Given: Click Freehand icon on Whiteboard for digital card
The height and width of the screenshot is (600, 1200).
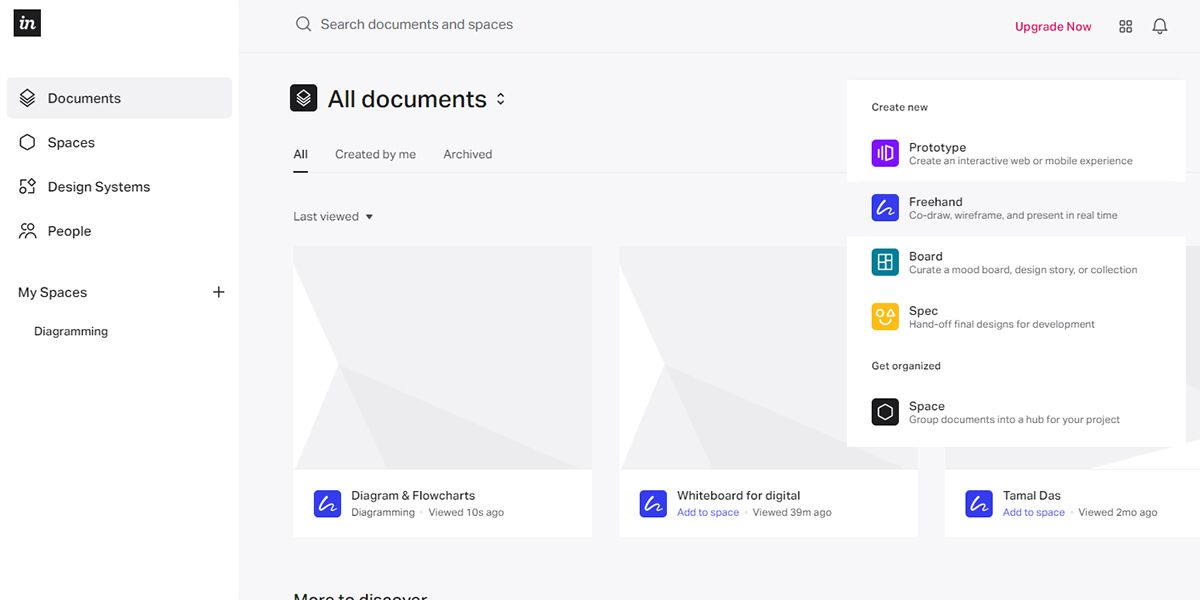Looking at the screenshot, I should (x=653, y=503).
